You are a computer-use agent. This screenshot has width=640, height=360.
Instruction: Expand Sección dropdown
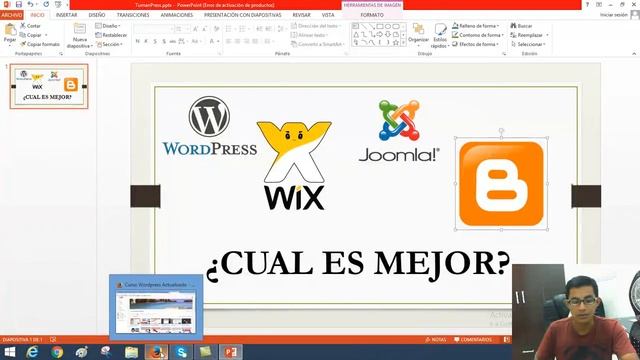(110, 44)
